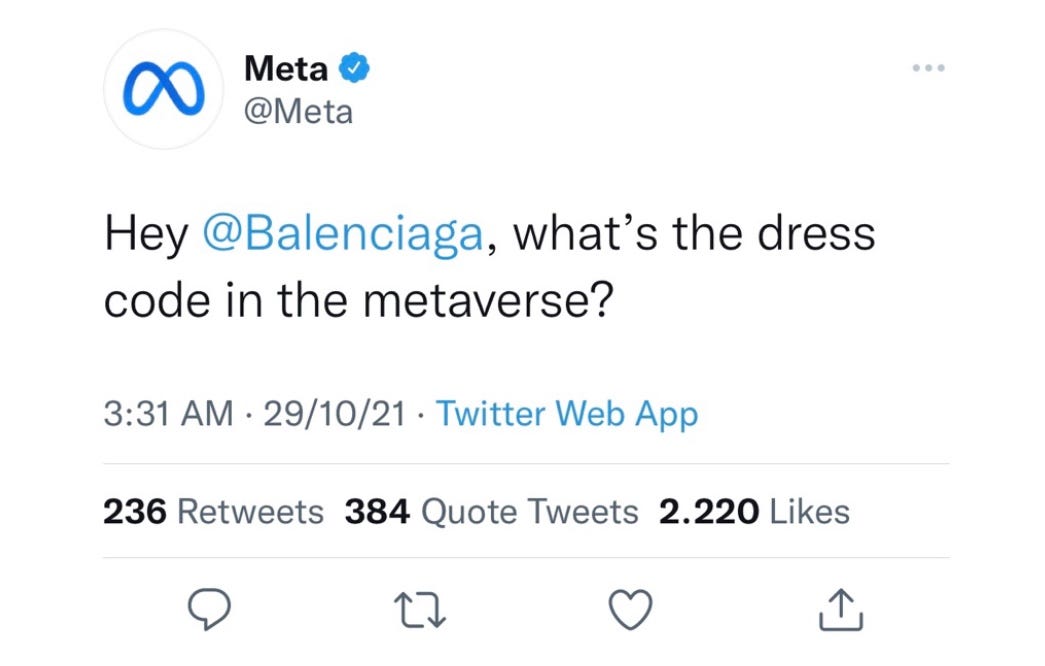Click the words 'code in the' in tweet

click(x=236, y=301)
